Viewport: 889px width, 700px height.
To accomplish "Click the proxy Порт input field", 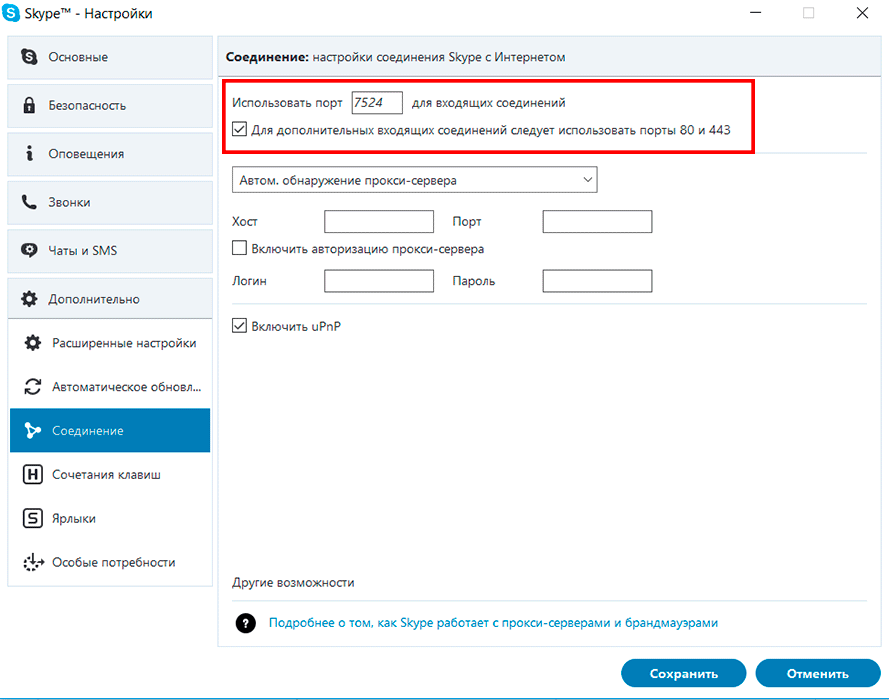I will pos(597,221).
